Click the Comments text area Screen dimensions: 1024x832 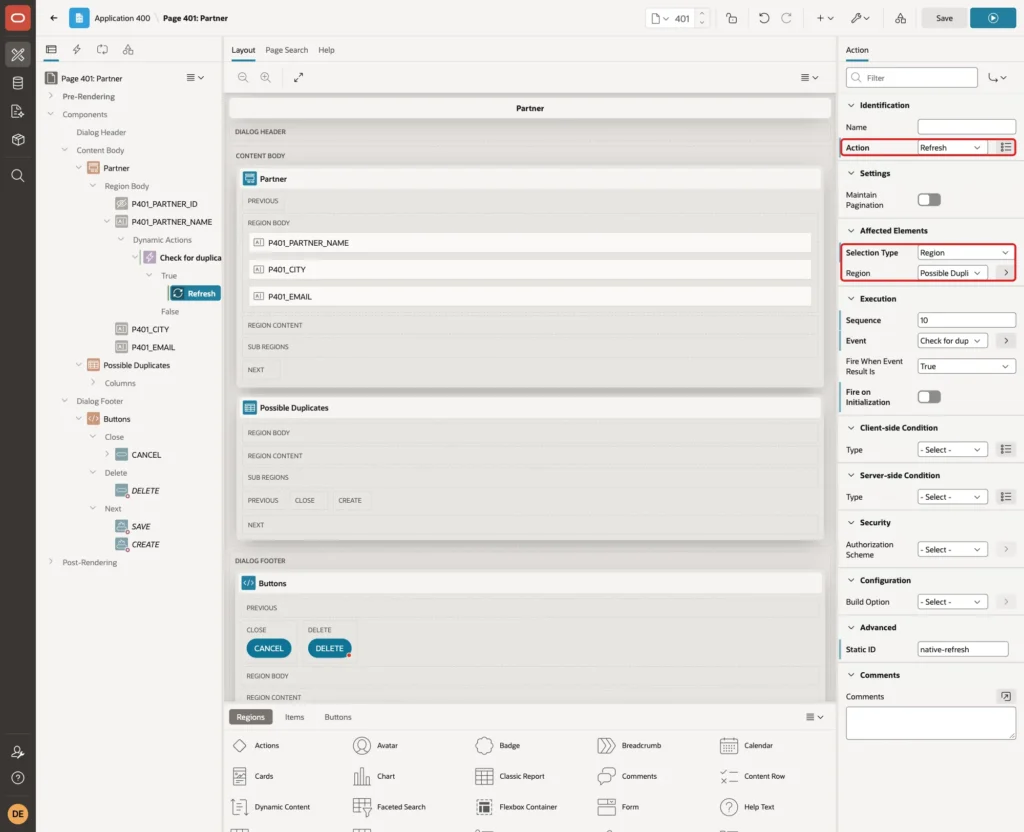pos(930,724)
